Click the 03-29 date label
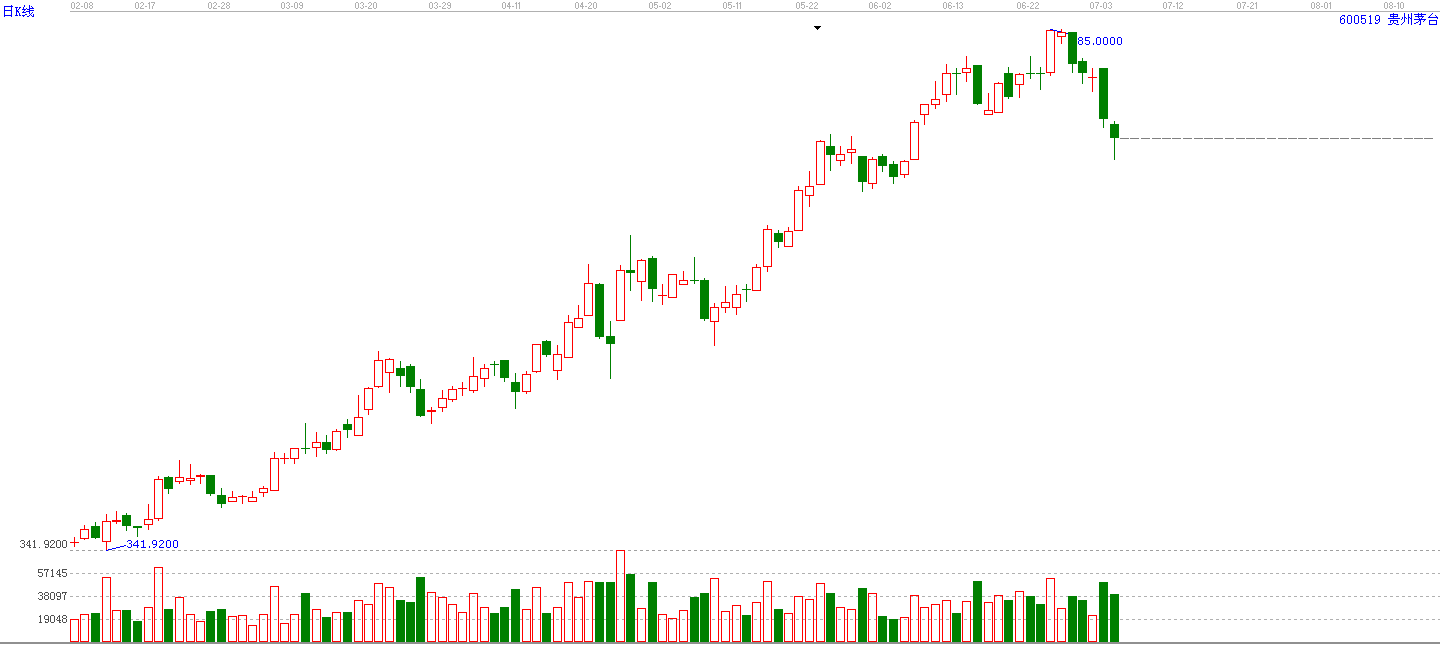This screenshot has width=1440, height=646. coord(439,5)
